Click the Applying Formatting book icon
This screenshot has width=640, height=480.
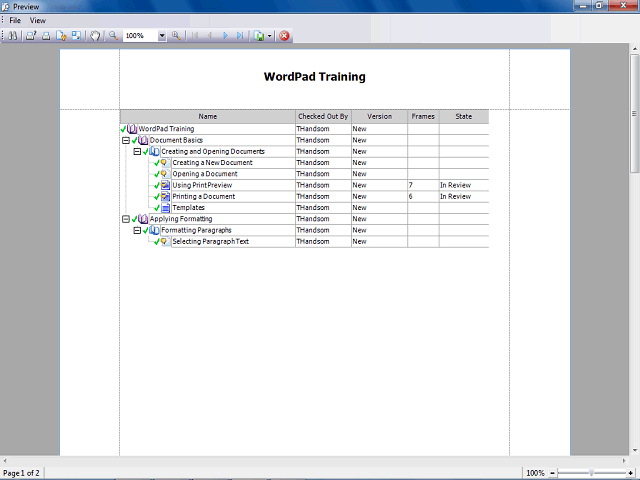[x=143, y=219]
